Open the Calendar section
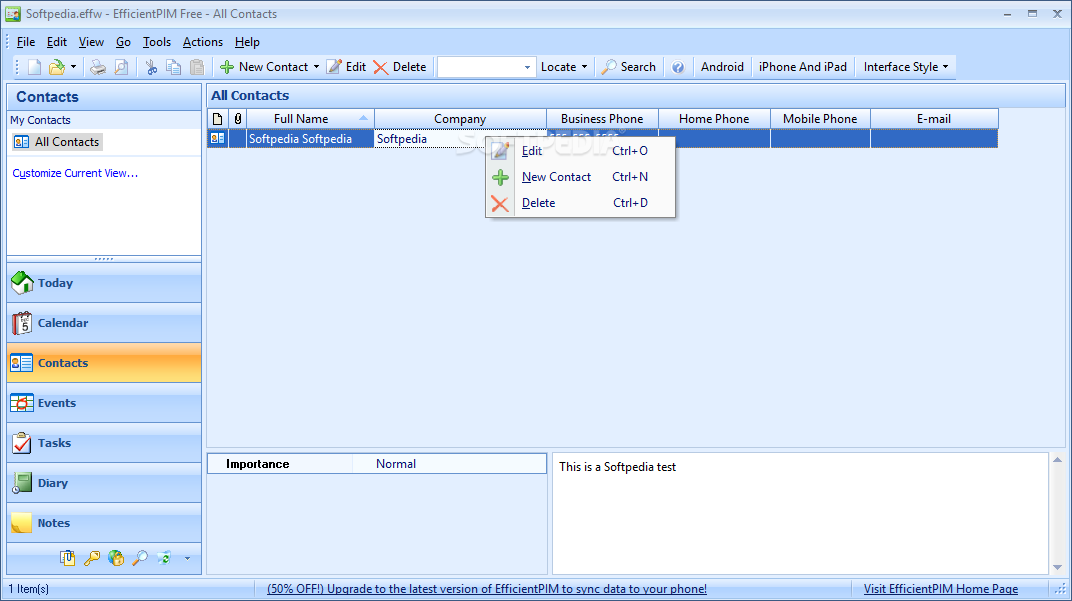 click(x=104, y=323)
